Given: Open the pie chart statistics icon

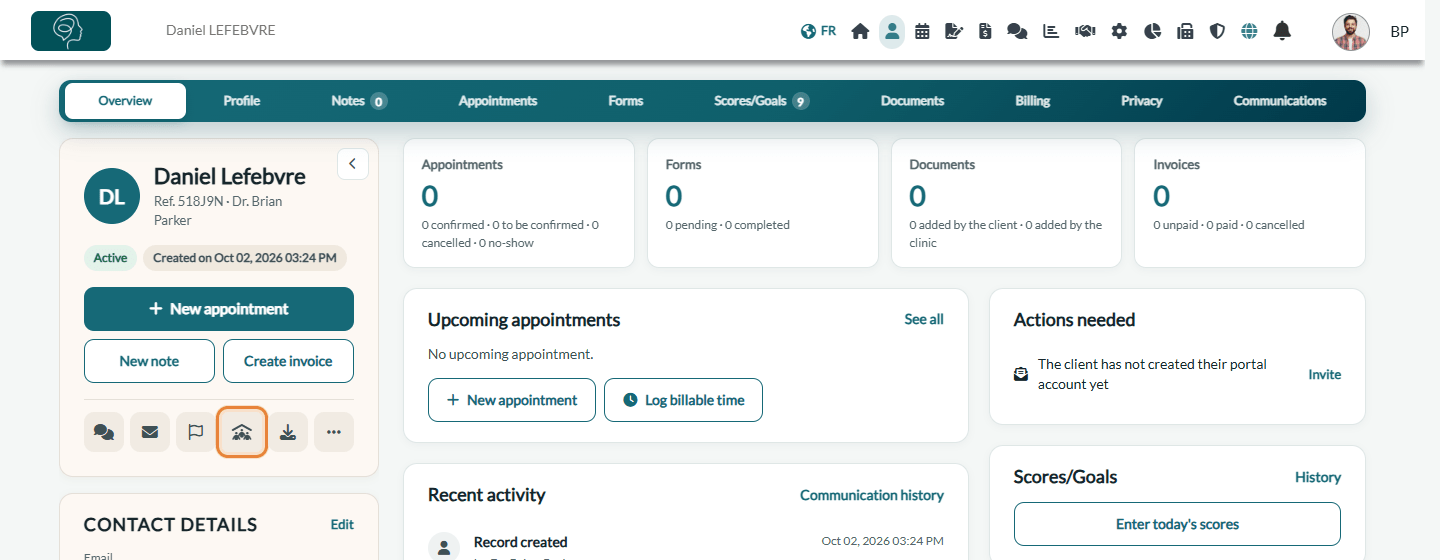Looking at the screenshot, I should click(1152, 31).
